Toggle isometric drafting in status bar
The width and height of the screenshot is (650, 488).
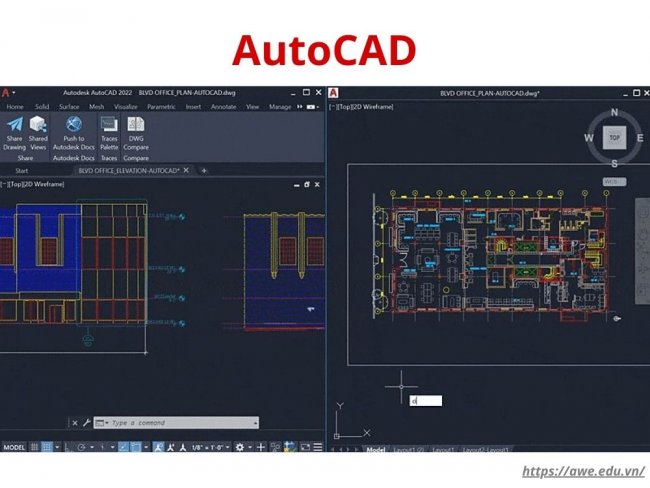(102, 447)
